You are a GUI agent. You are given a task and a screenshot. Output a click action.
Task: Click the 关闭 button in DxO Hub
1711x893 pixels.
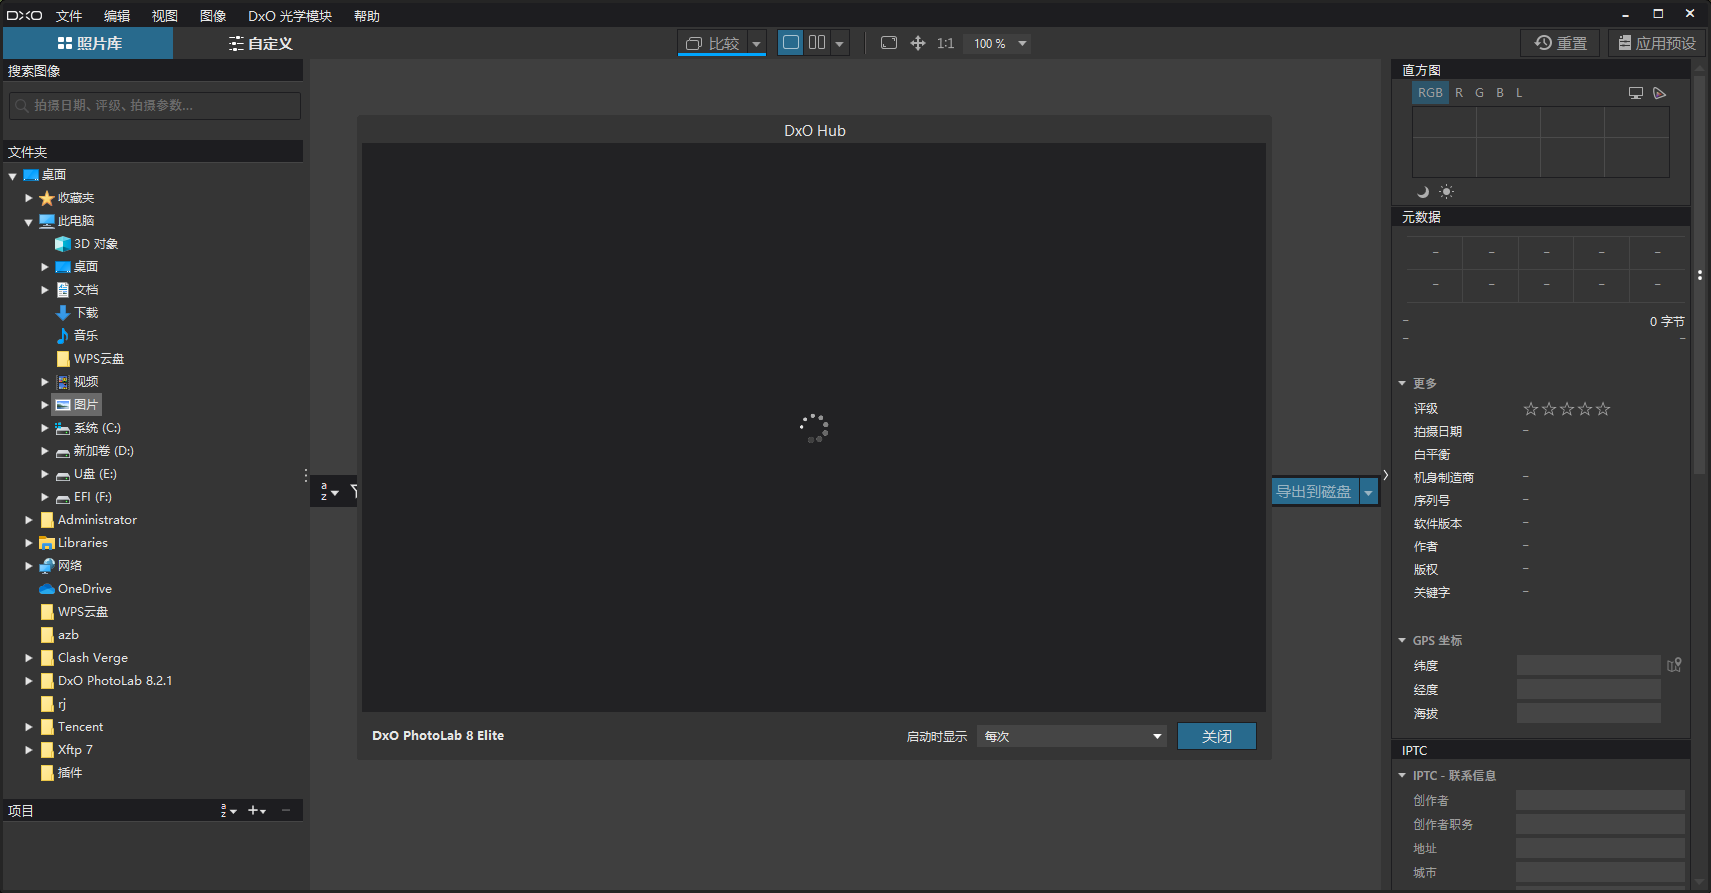(x=1216, y=736)
